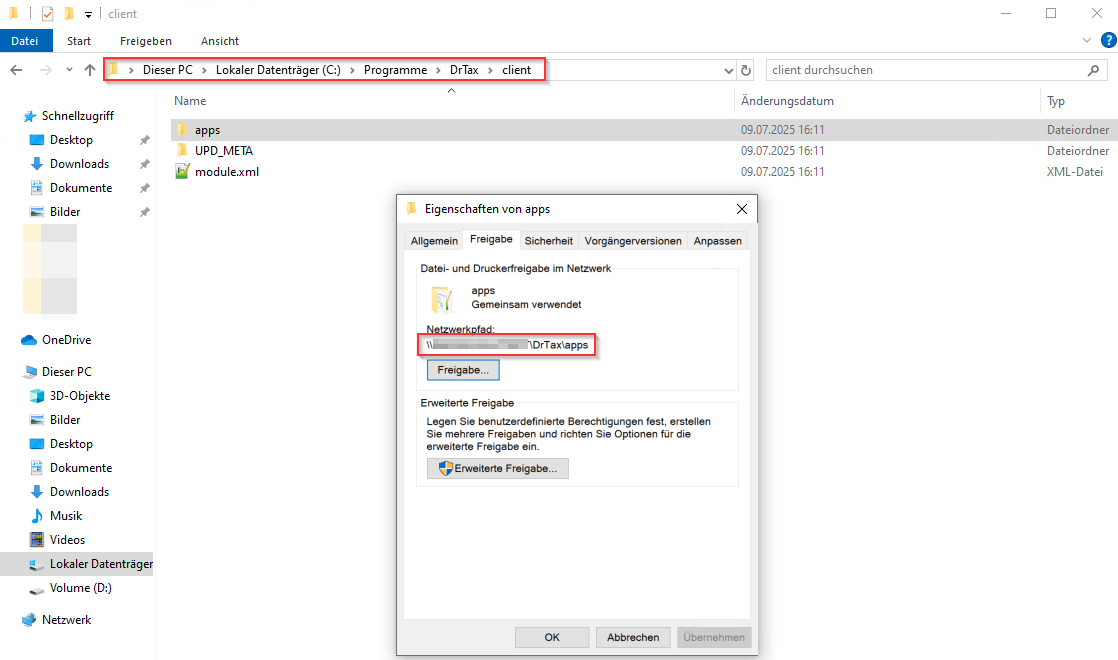Image resolution: width=1118 pixels, height=660 pixels.
Task: Click the Erweiterte Freigabe... button
Action: tap(498, 468)
